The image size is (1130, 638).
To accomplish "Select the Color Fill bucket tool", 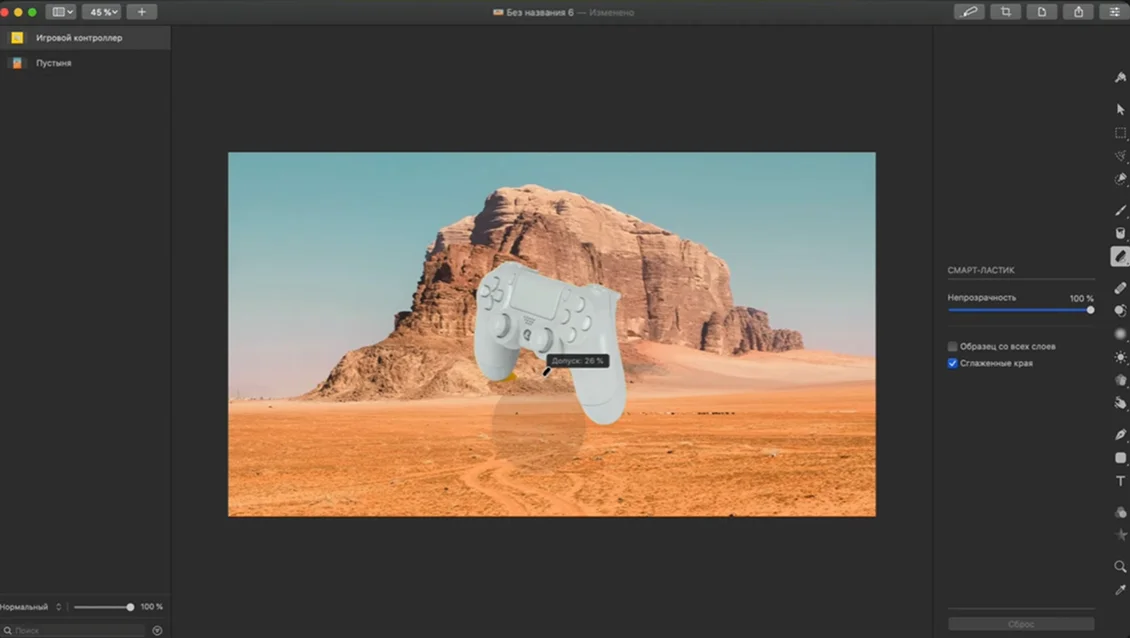I will (1120, 233).
